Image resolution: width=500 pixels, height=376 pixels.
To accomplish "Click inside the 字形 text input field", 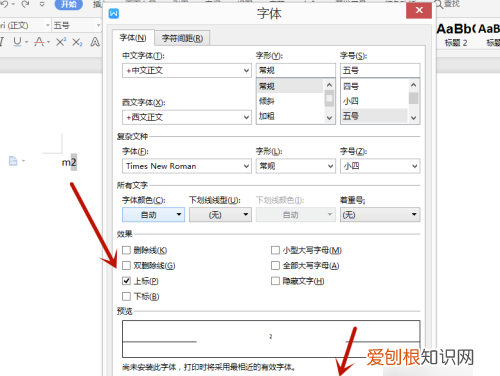I will (x=296, y=70).
